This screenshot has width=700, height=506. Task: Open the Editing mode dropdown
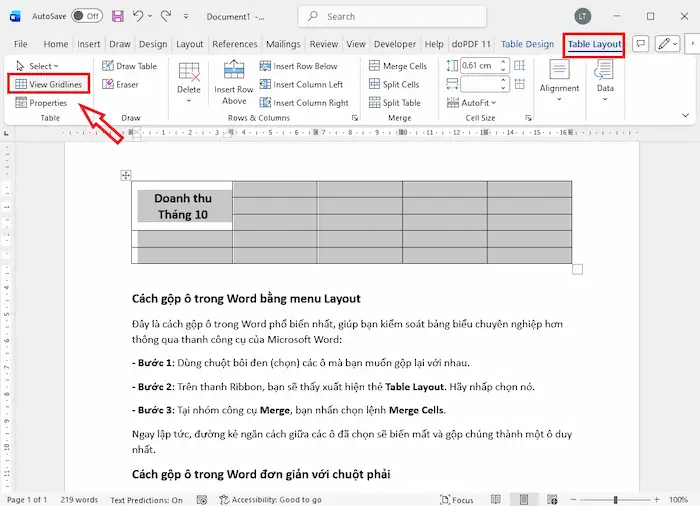click(x=667, y=44)
